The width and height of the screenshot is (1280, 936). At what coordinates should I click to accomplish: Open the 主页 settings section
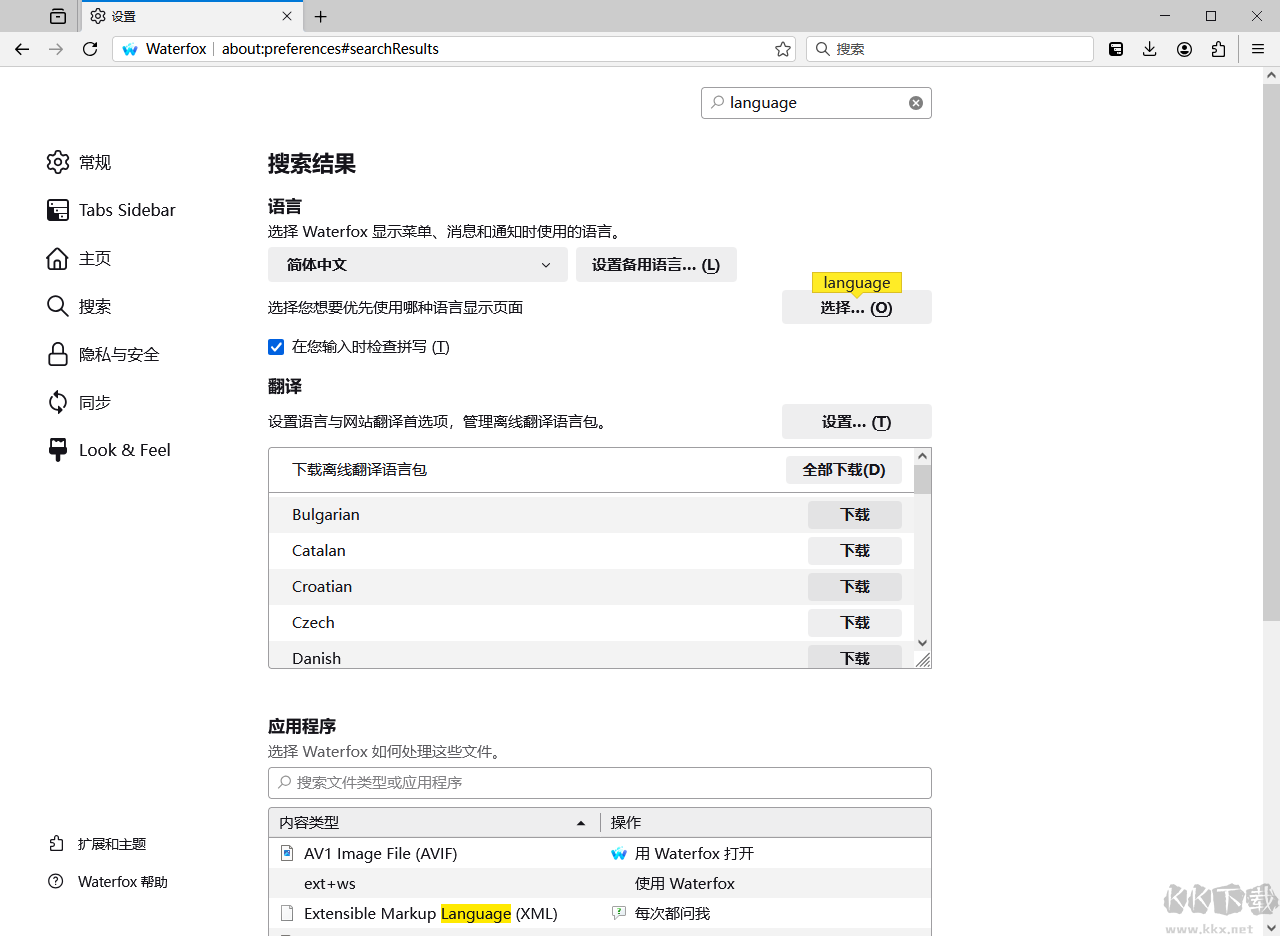tap(94, 258)
